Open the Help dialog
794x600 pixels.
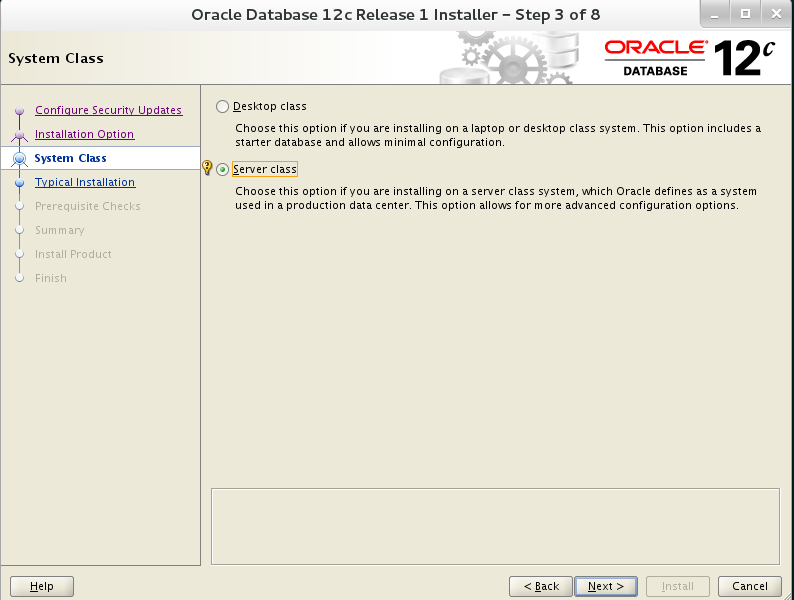click(x=42, y=586)
